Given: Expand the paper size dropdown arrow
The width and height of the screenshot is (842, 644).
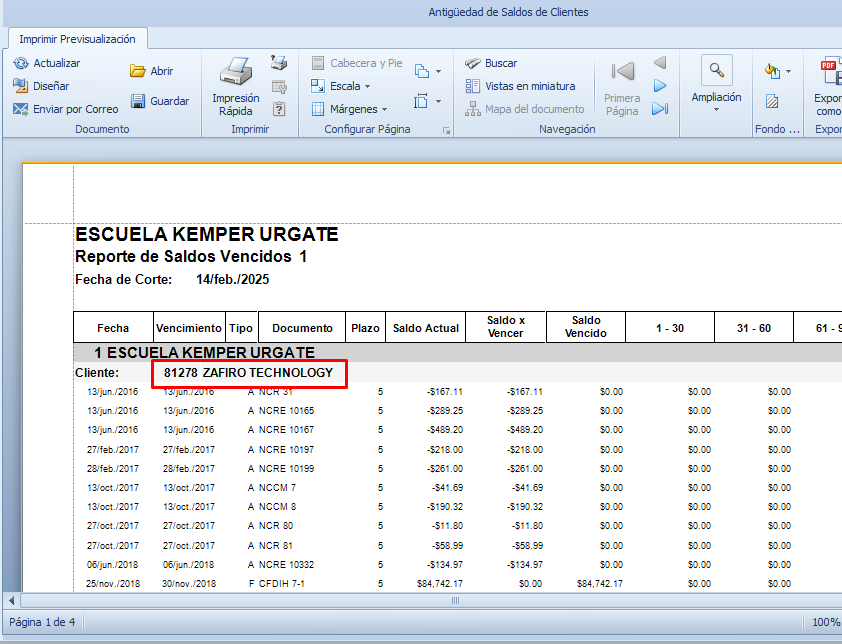Looking at the screenshot, I should [x=439, y=101].
